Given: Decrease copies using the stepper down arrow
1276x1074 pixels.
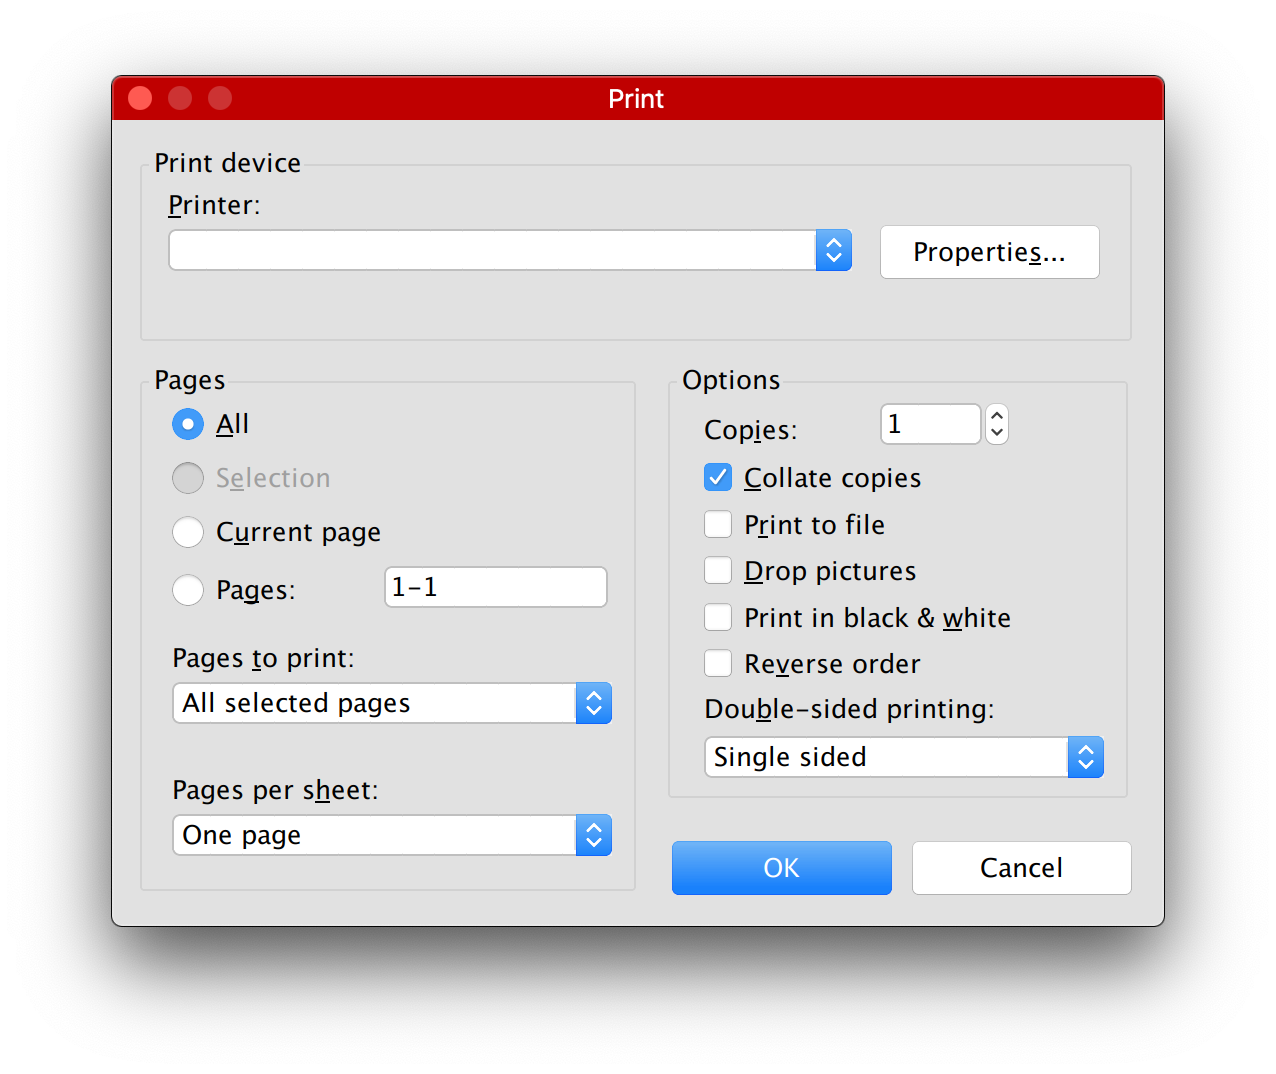Looking at the screenshot, I should 997,433.
